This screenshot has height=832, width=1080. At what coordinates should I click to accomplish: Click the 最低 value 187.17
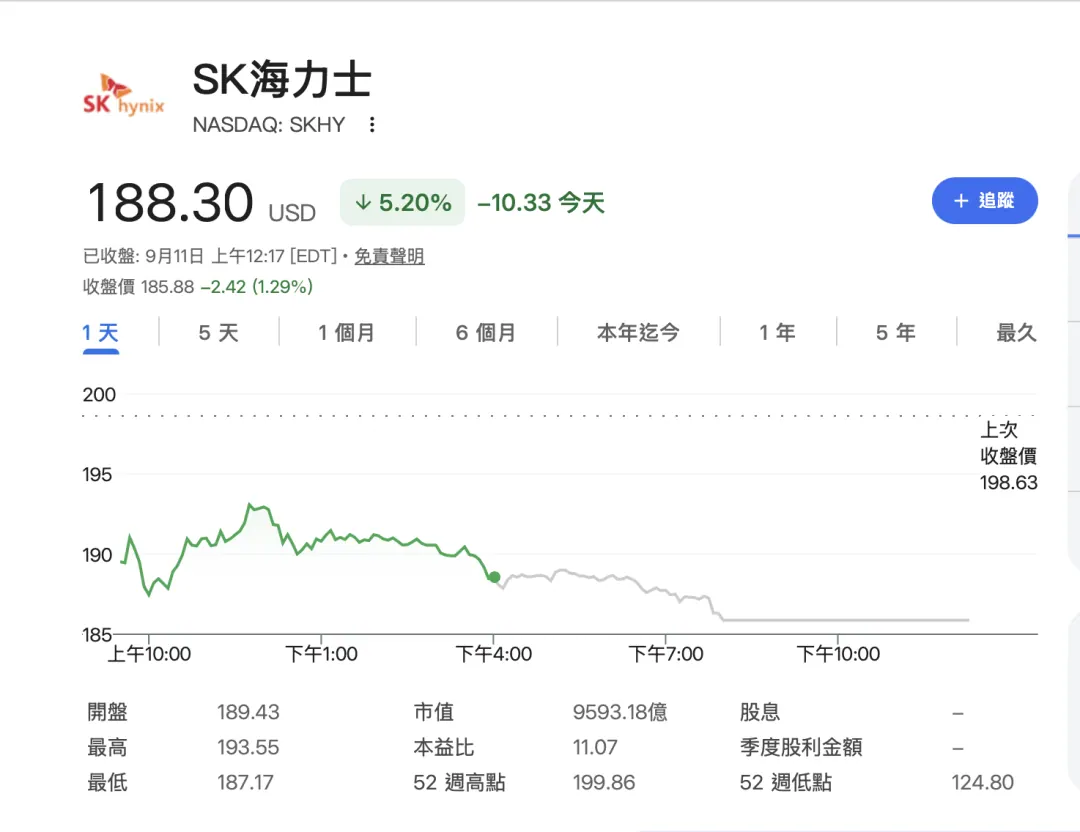pyautogui.click(x=245, y=782)
